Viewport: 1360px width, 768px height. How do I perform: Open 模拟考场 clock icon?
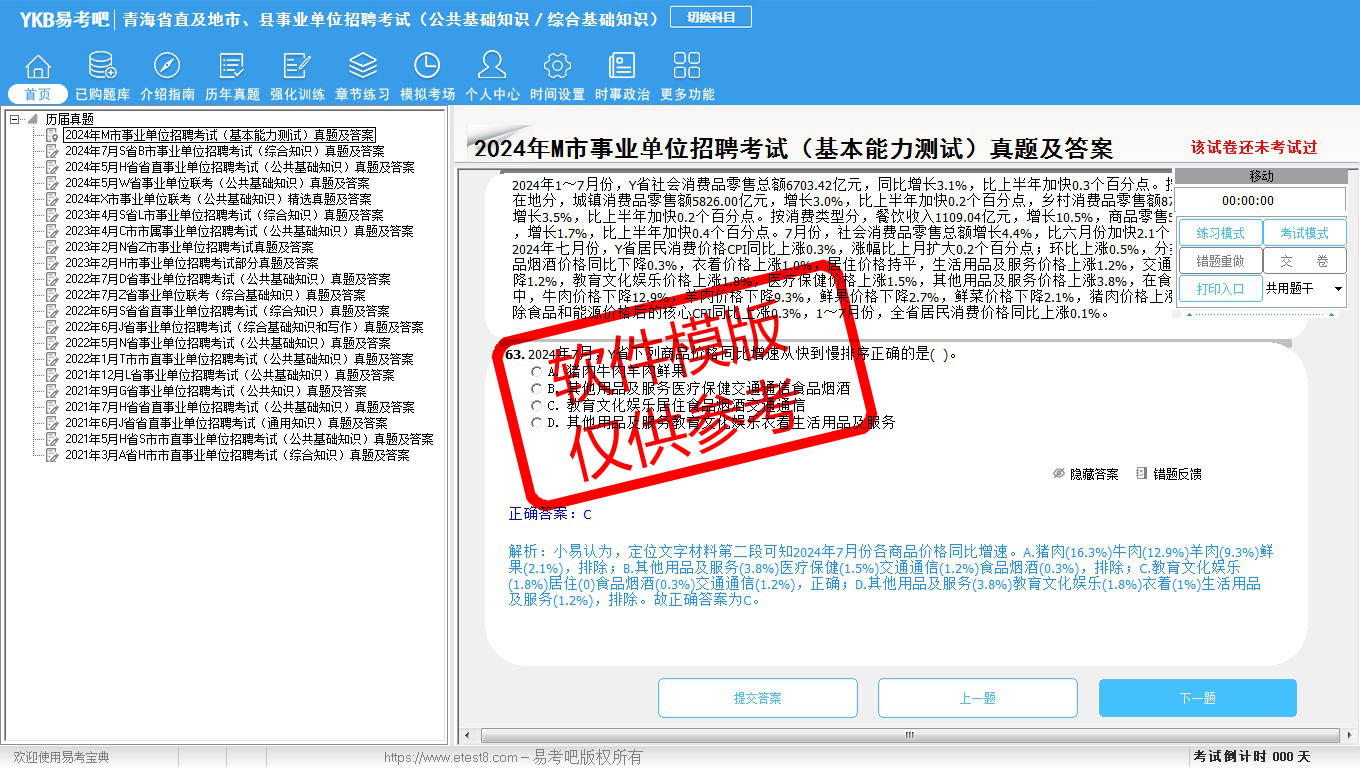(x=427, y=68)
